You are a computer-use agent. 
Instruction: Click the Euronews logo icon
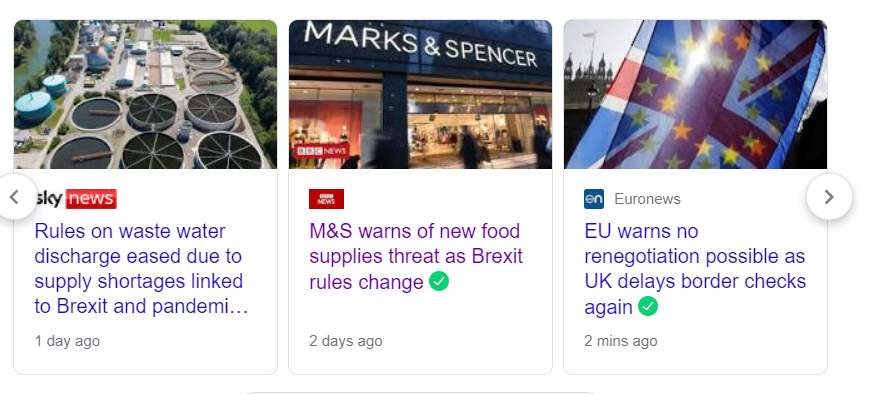point(594,199)
